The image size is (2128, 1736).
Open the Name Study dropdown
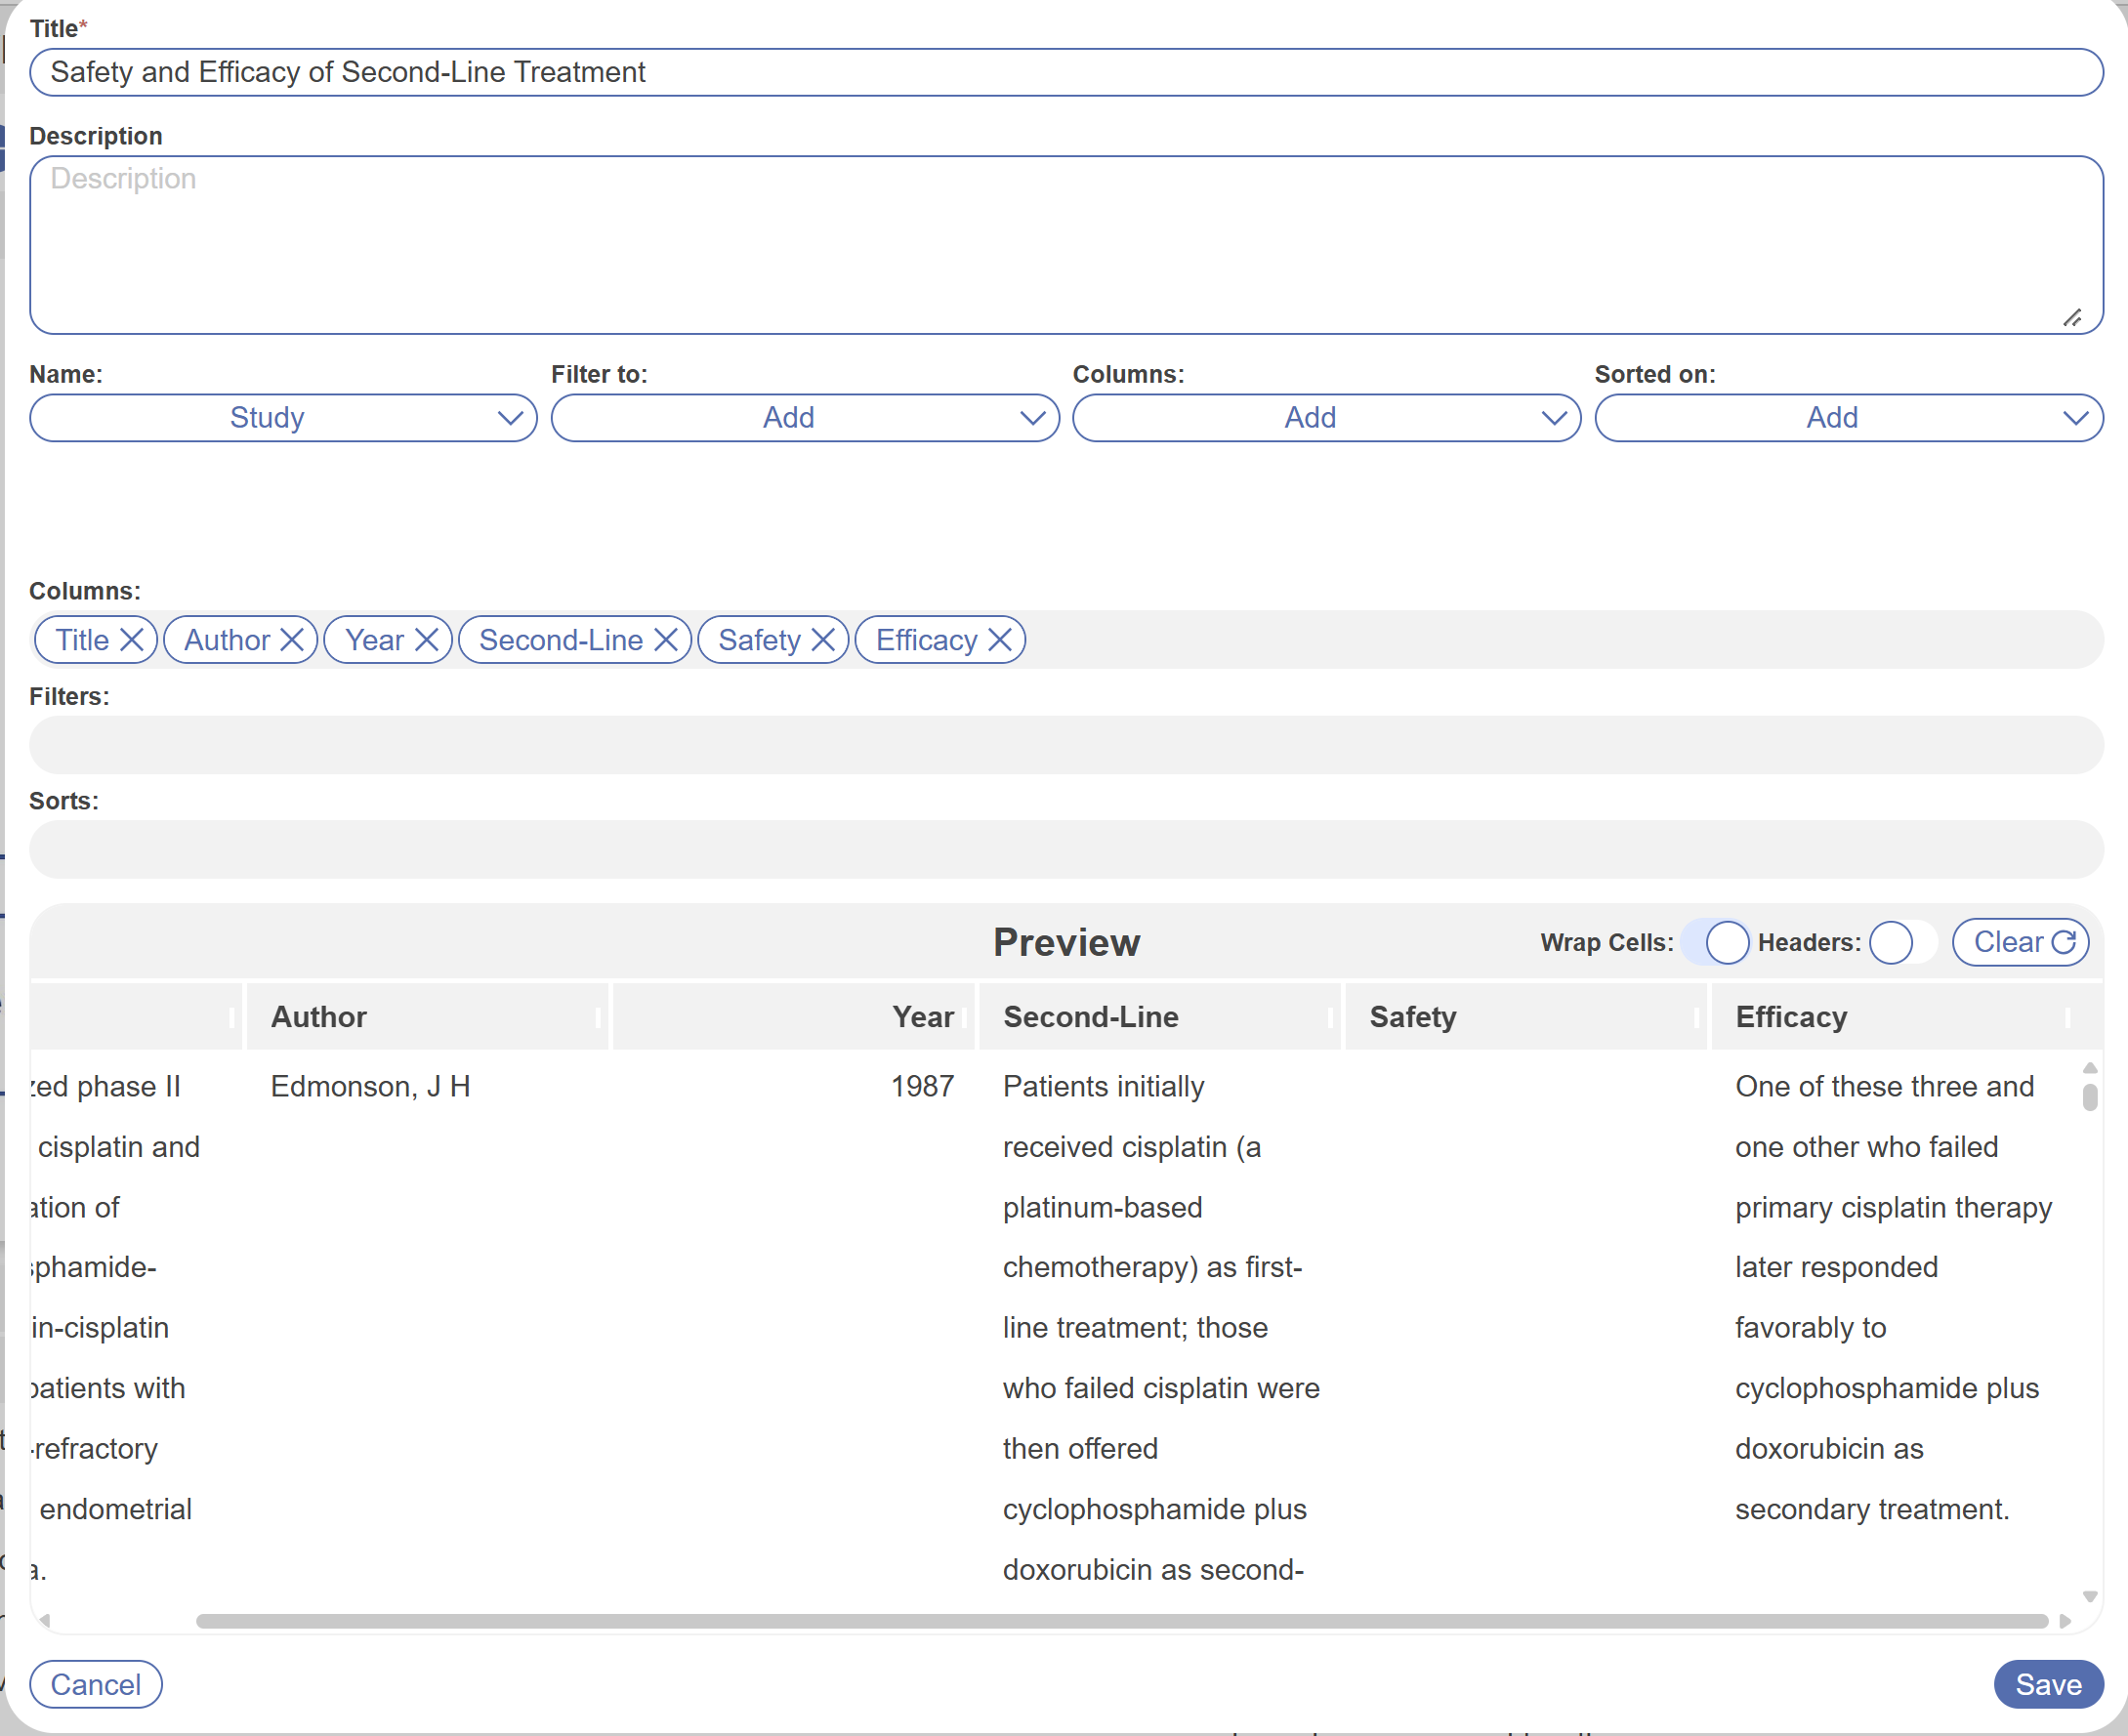[283, 418]
